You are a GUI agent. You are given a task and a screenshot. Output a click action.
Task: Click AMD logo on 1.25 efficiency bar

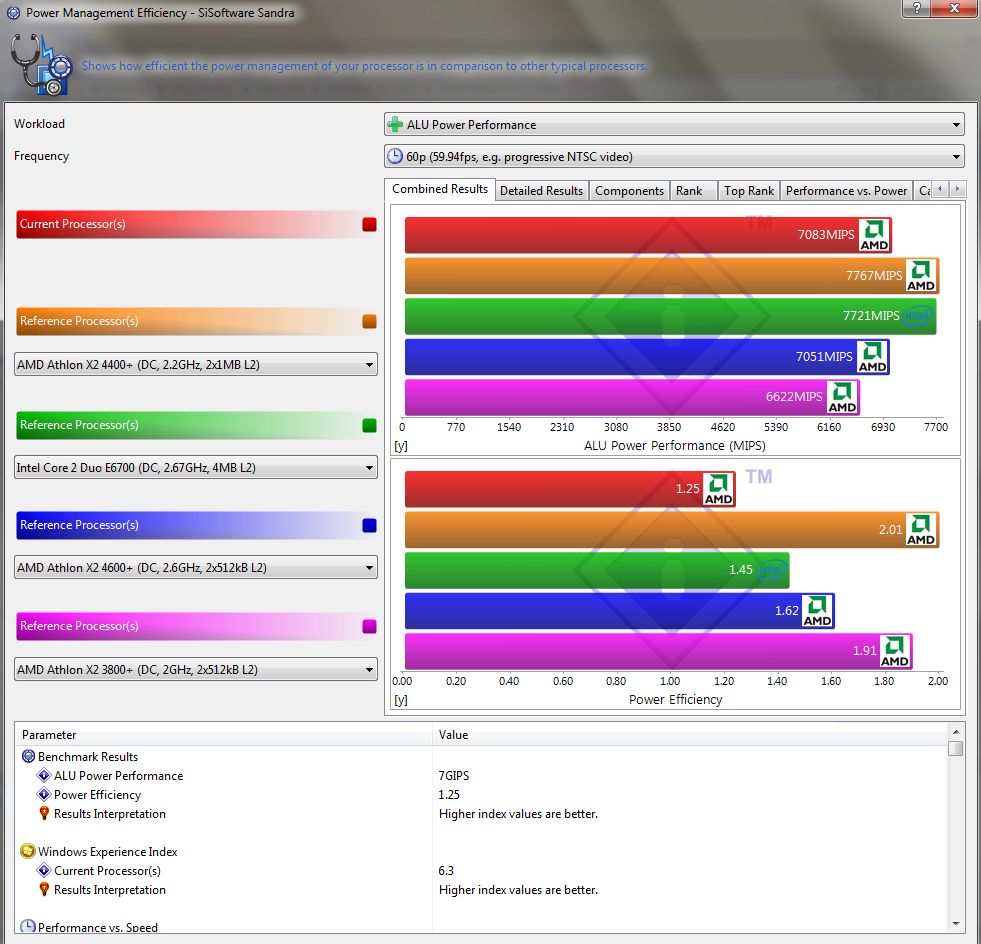pos(718,489)
